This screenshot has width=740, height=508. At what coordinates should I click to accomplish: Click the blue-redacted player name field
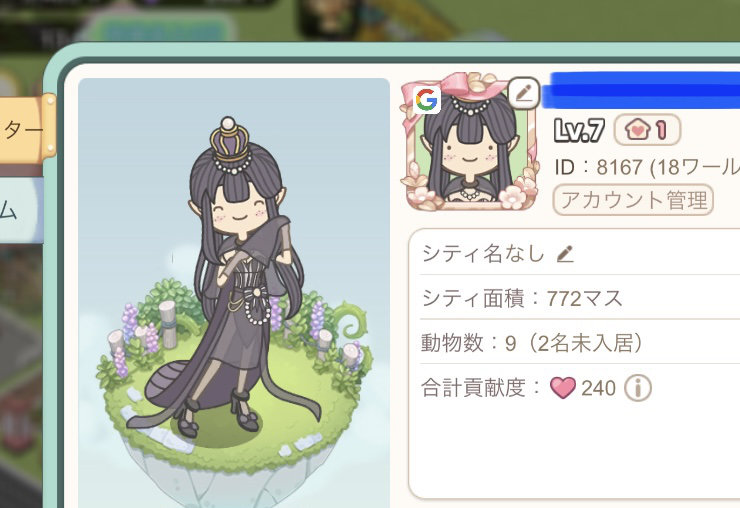tap(642, 90)
